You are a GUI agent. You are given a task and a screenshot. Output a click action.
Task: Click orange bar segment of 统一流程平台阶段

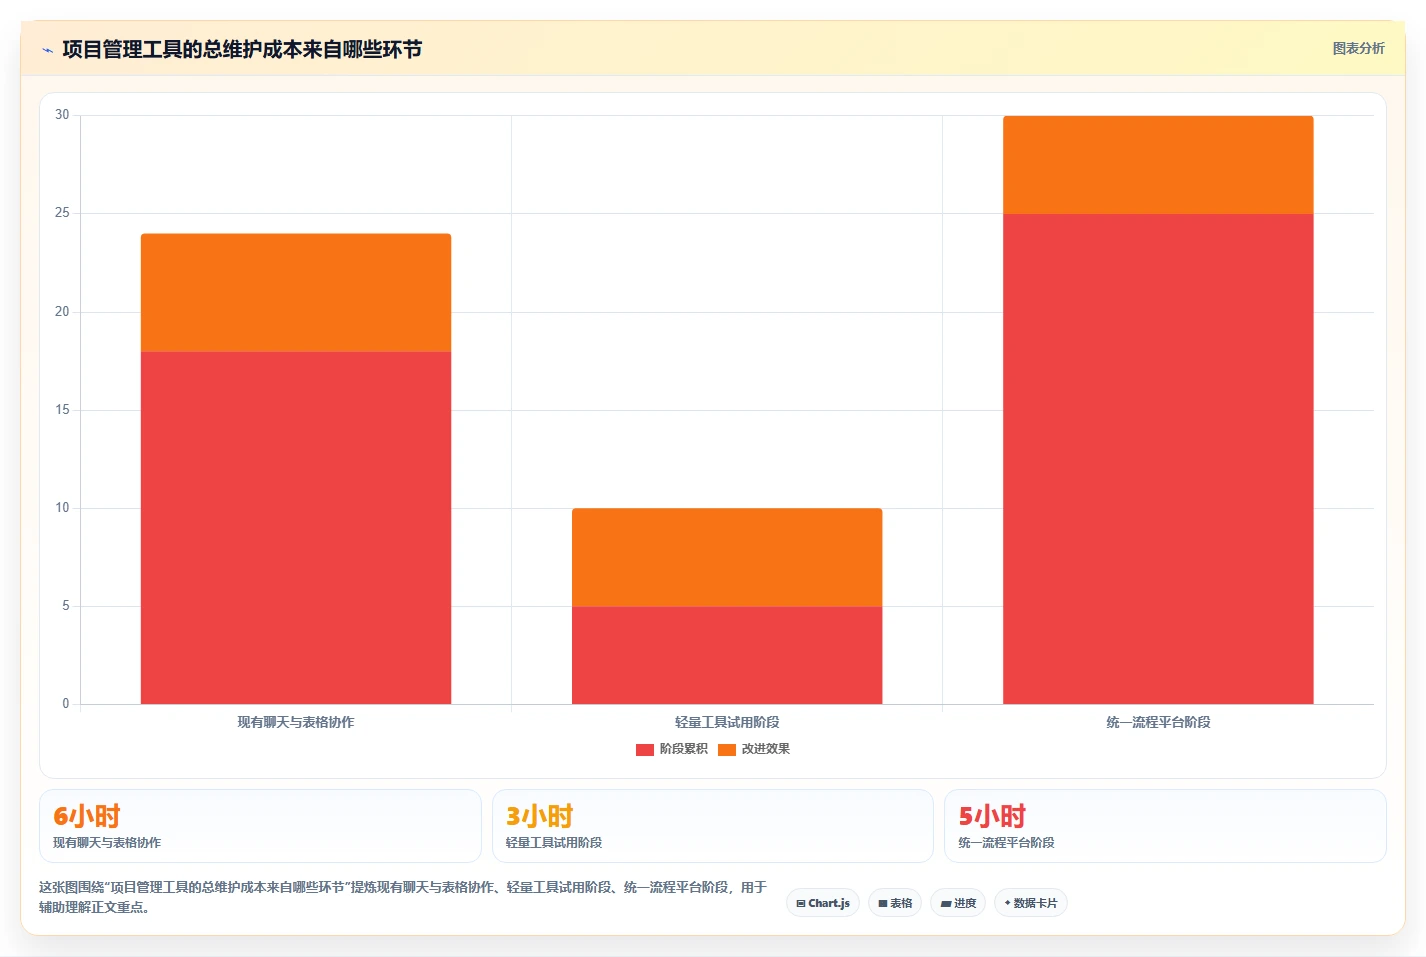(1158, 165)
